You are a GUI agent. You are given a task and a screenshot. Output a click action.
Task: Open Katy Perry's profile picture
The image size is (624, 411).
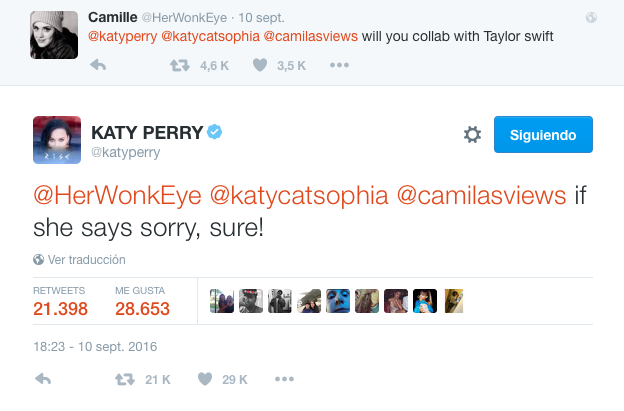pyautogui.click(x=57, y=141)
